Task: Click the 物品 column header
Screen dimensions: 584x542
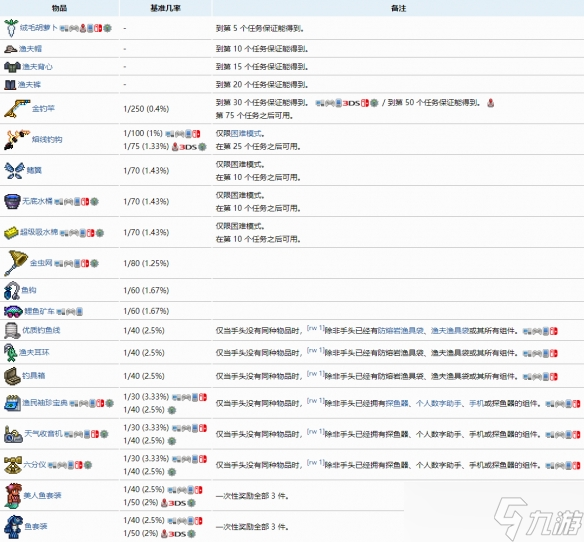Action: click(60, 8)
